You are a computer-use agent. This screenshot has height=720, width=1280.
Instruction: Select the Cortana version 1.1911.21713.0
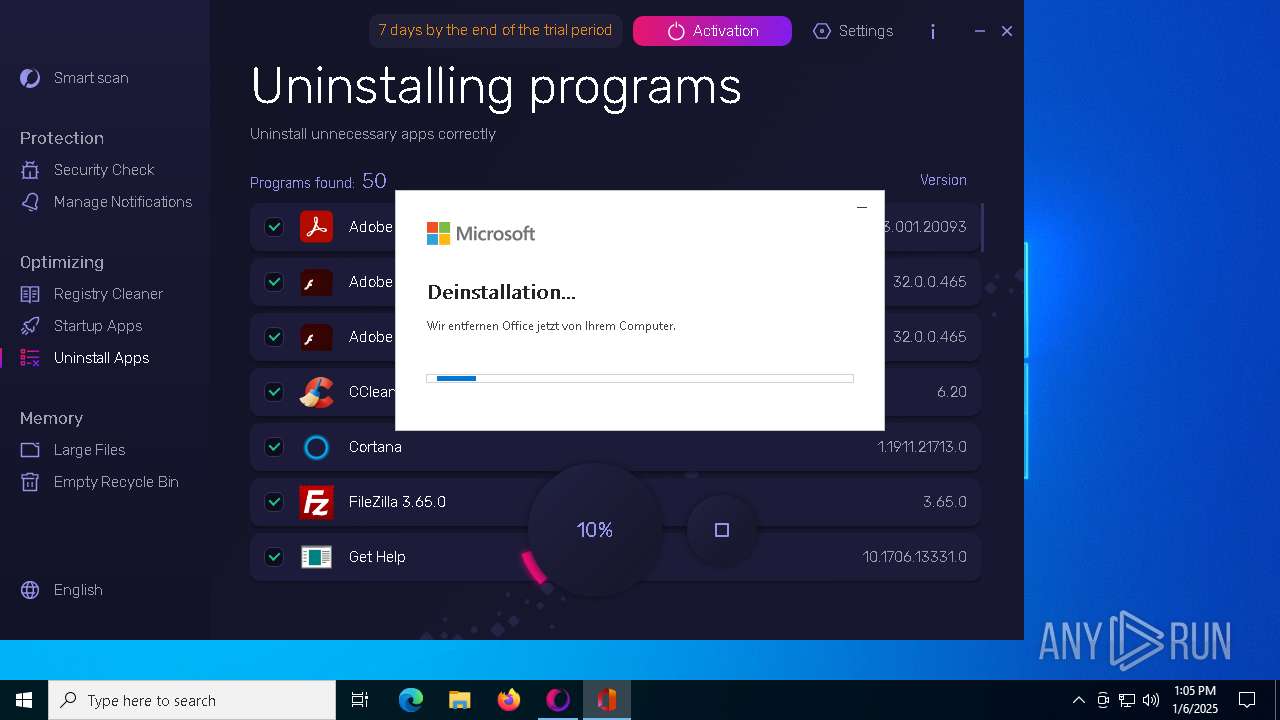tap(922, 447)
